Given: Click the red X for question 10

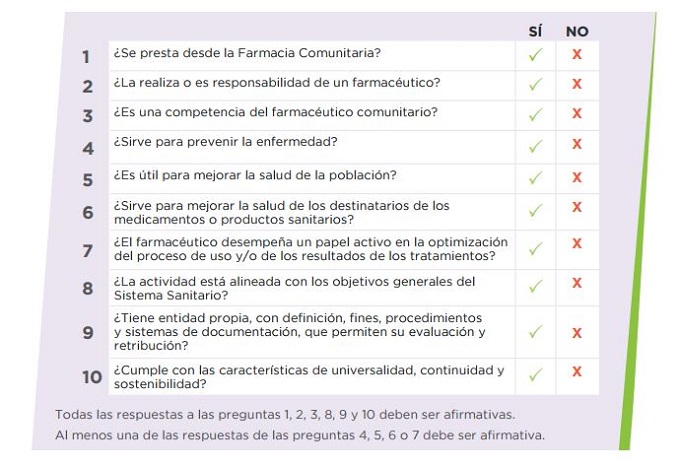Looking at the screenshot, I should coord(577,373).
